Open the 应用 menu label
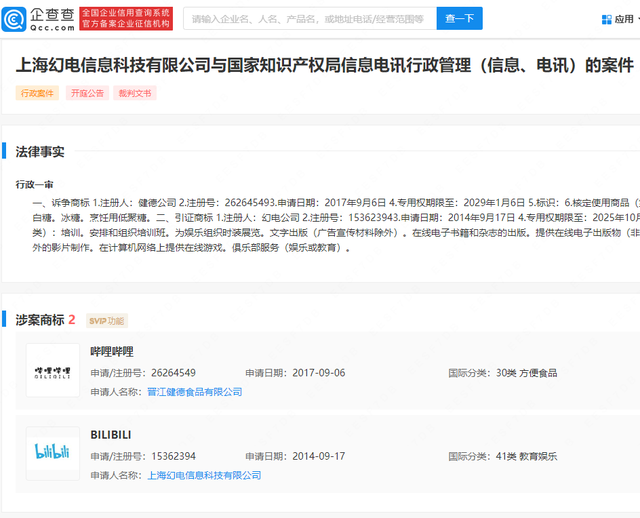Screen dimensions: 640x518 pyautogui.click(x=624, y=19)
